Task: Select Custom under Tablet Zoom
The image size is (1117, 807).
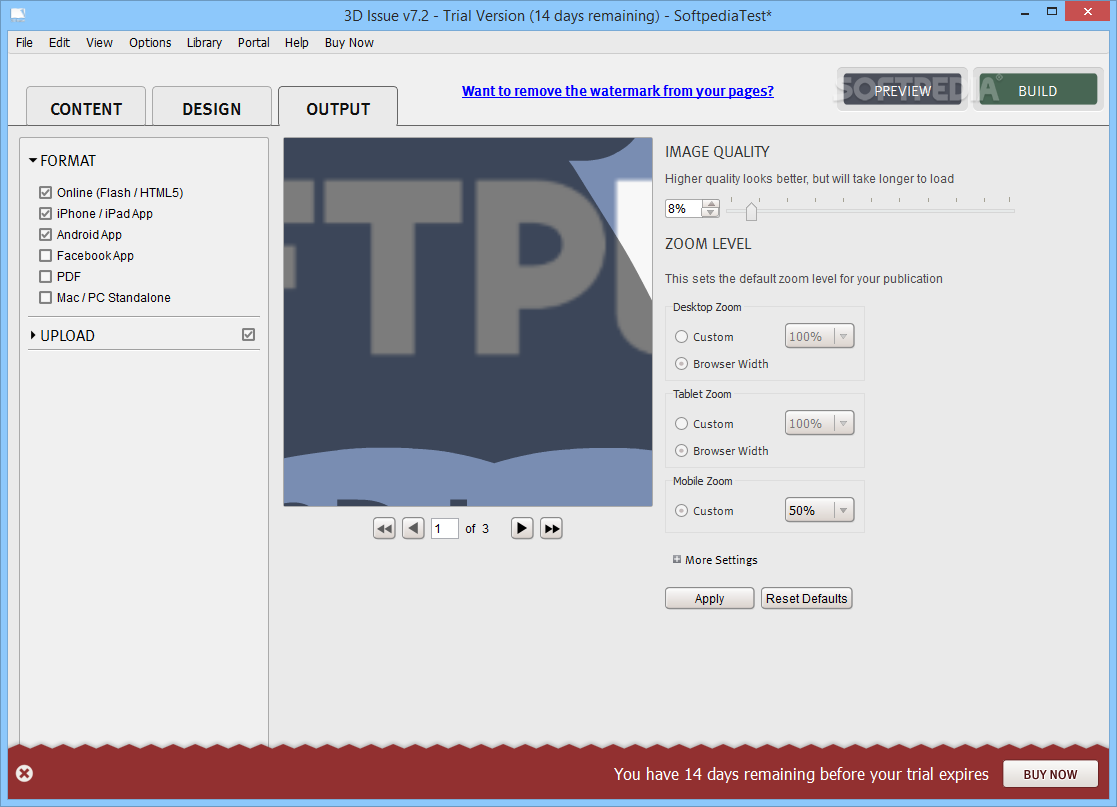Action: point(682,424)
